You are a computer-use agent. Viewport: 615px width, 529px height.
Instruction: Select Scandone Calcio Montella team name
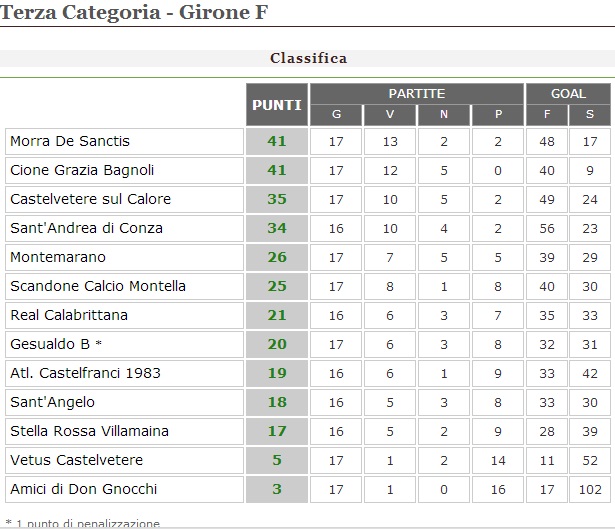[98, 286]
